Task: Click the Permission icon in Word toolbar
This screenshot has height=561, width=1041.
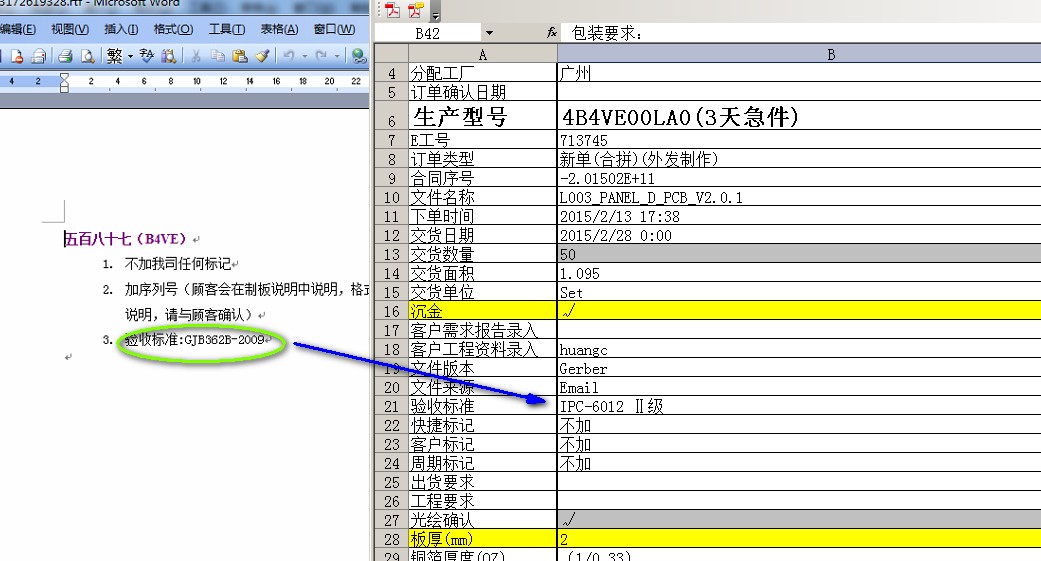Action: point(17,56)
